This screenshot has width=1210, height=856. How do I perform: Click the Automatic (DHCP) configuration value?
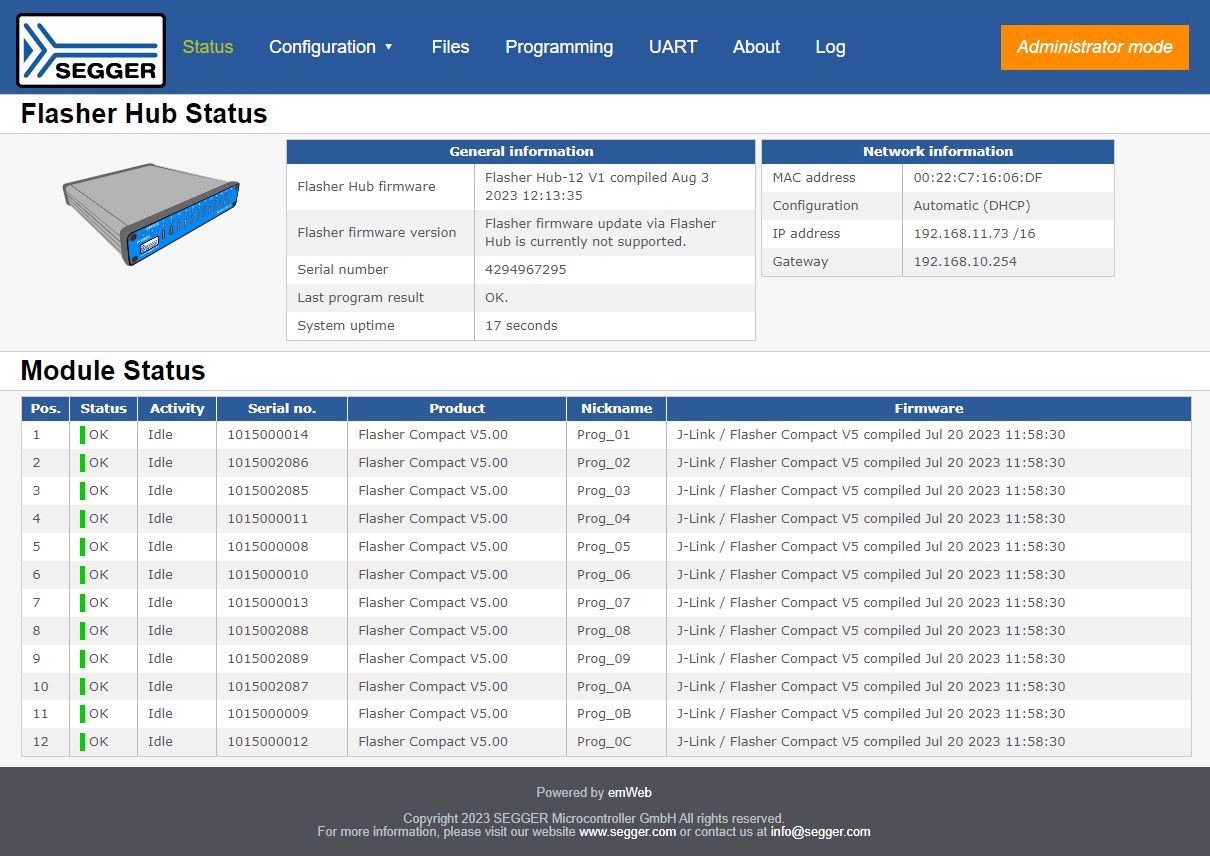point(972,206)
